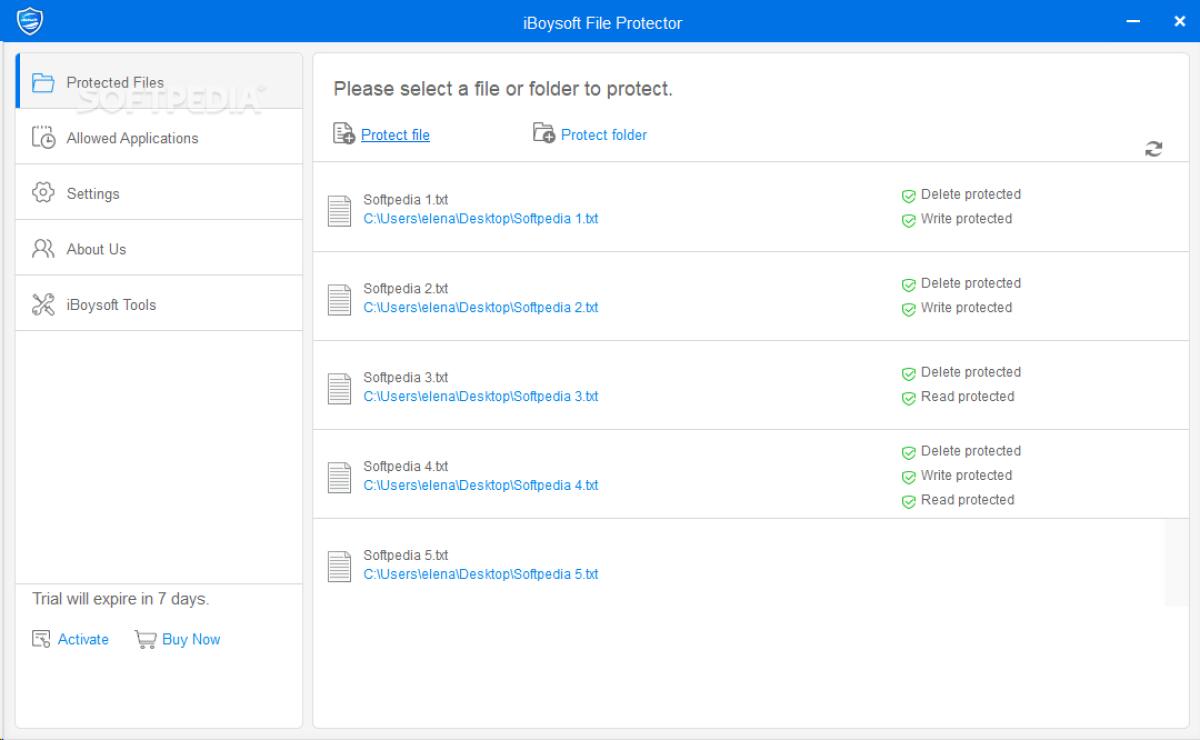Click the Protect file link

394,134
